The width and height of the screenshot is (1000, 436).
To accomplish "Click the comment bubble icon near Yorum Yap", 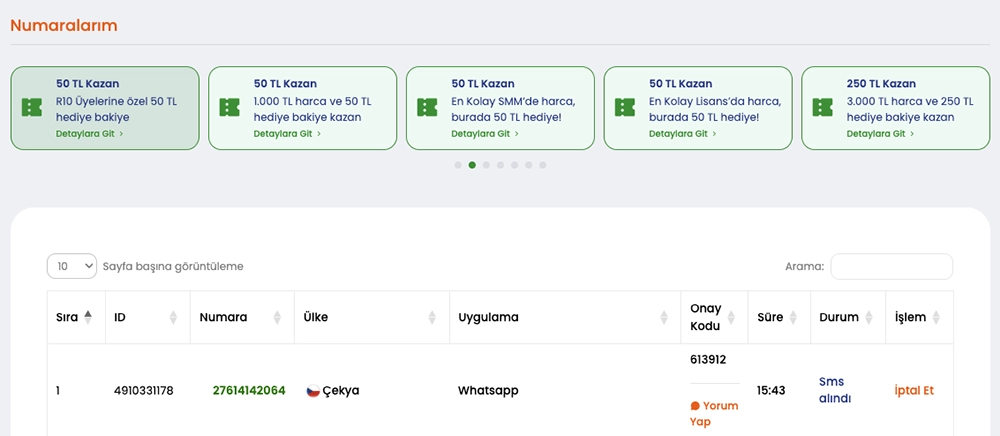I will (695, 406).
